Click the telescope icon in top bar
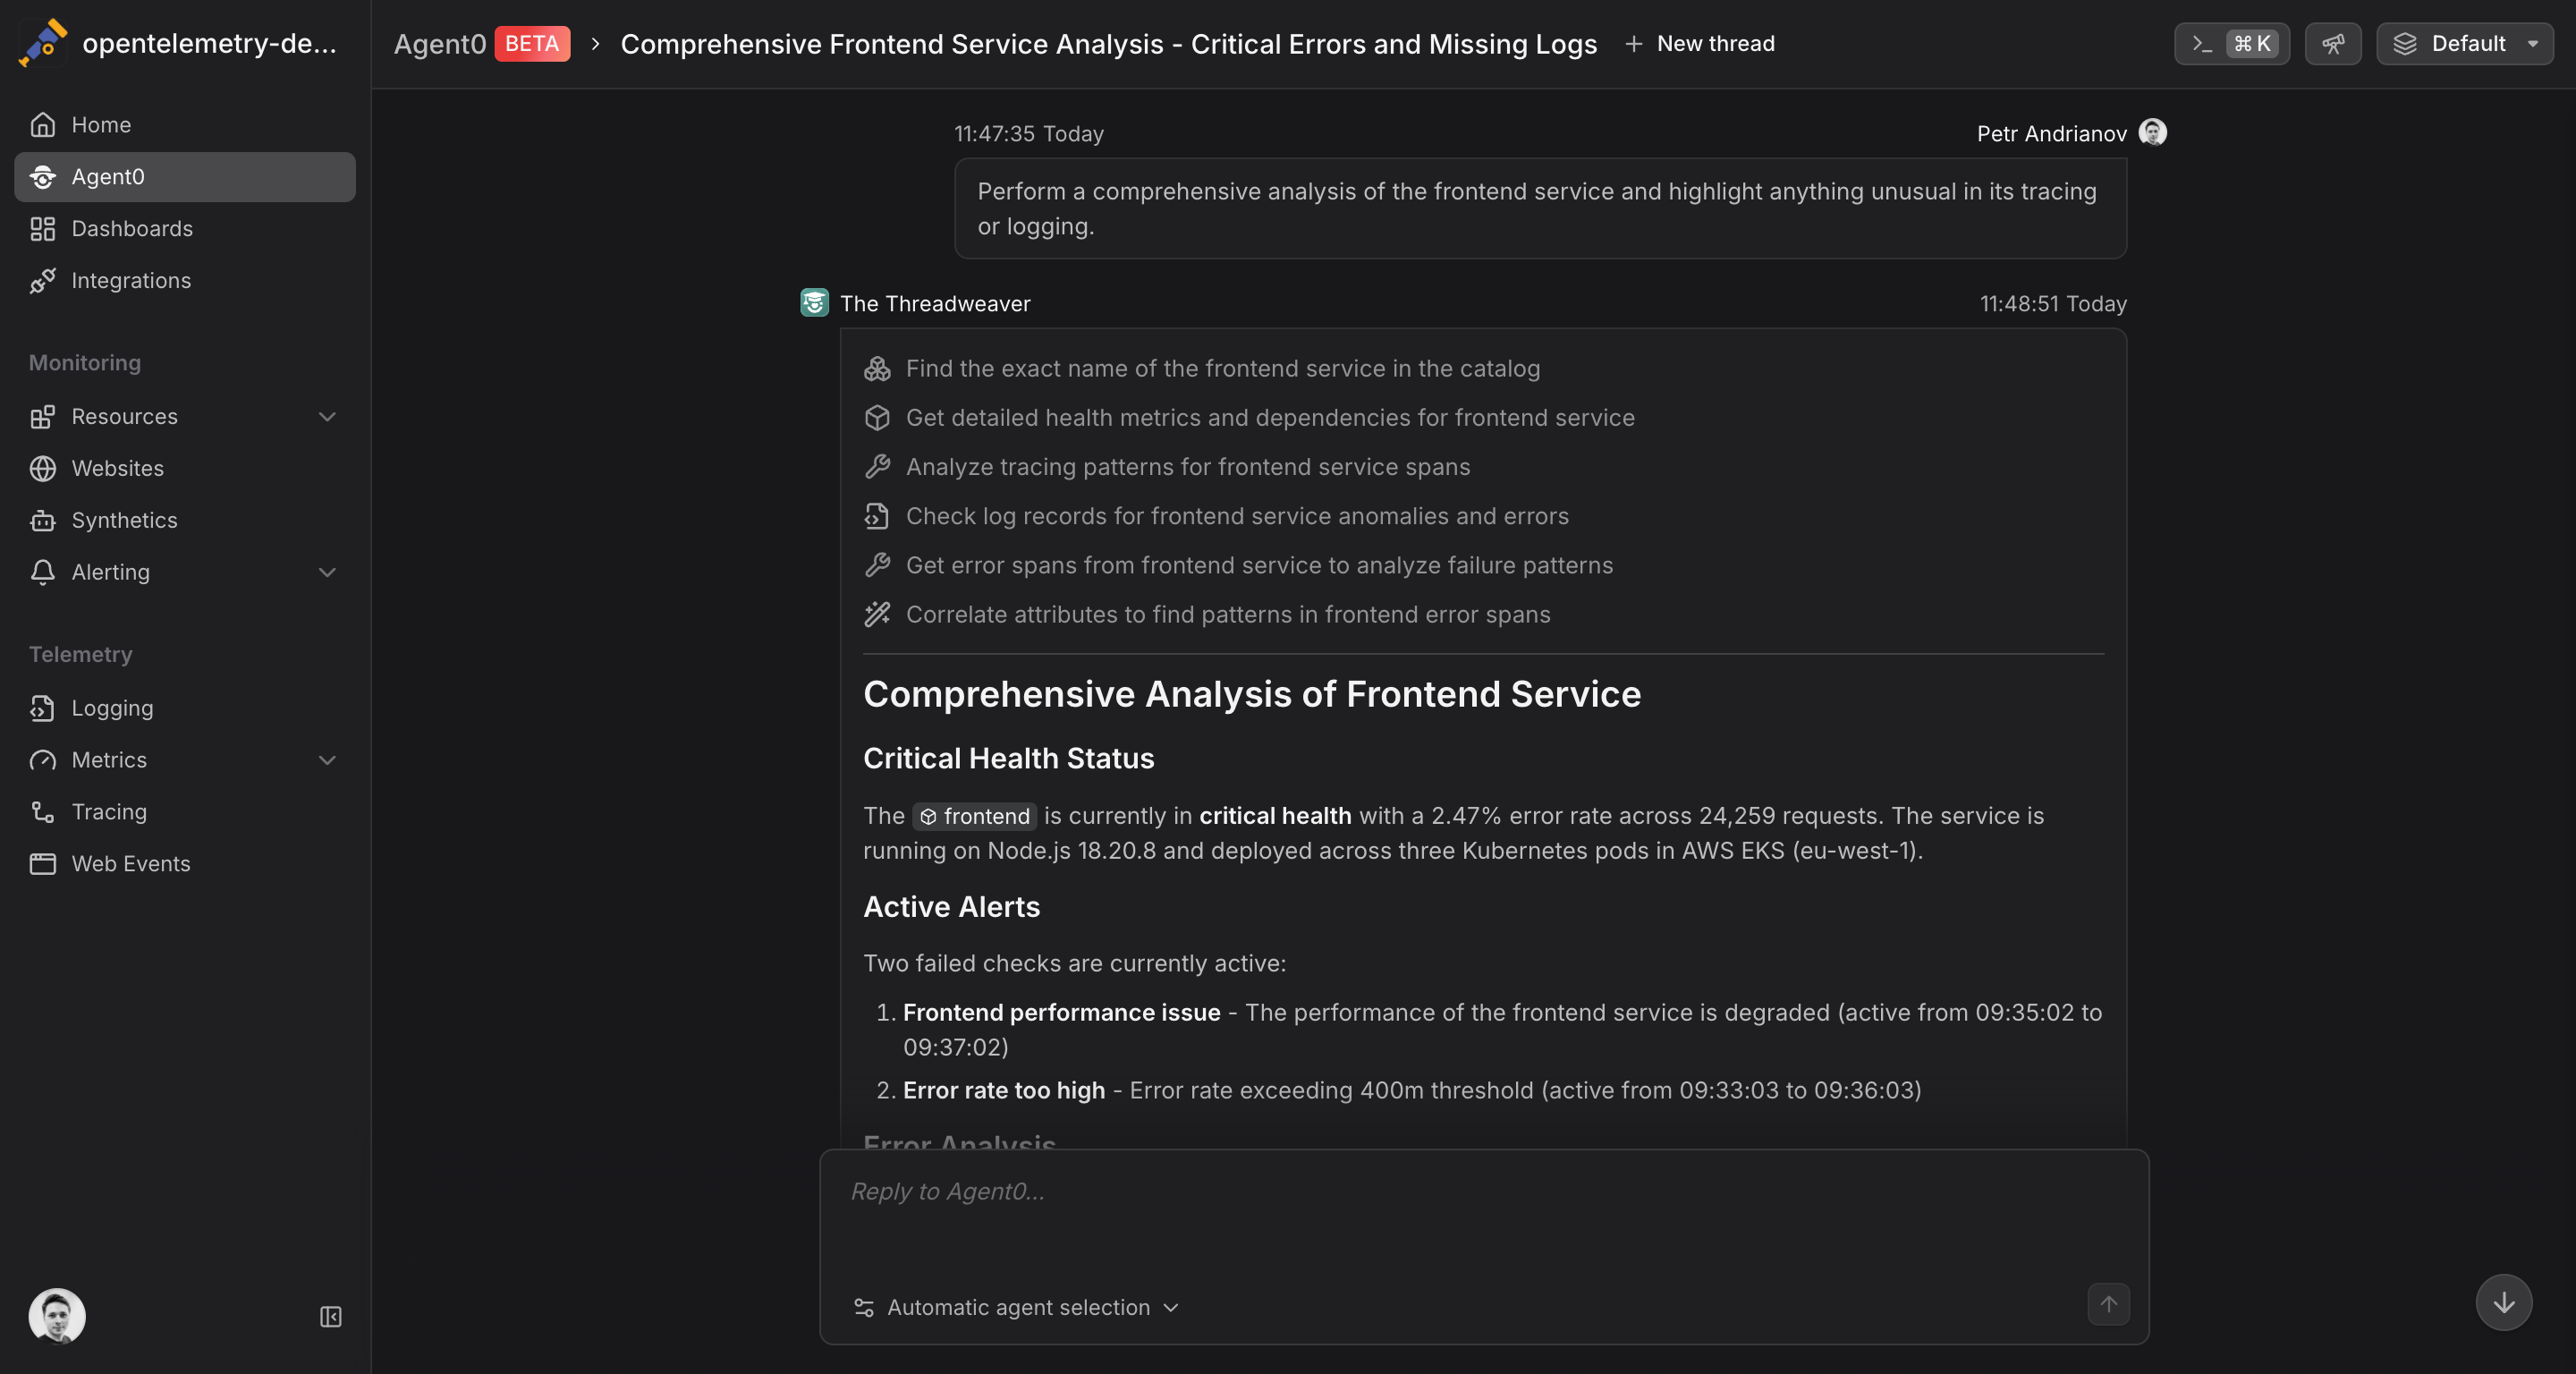The image size is (2576, 1374). 2332,44
